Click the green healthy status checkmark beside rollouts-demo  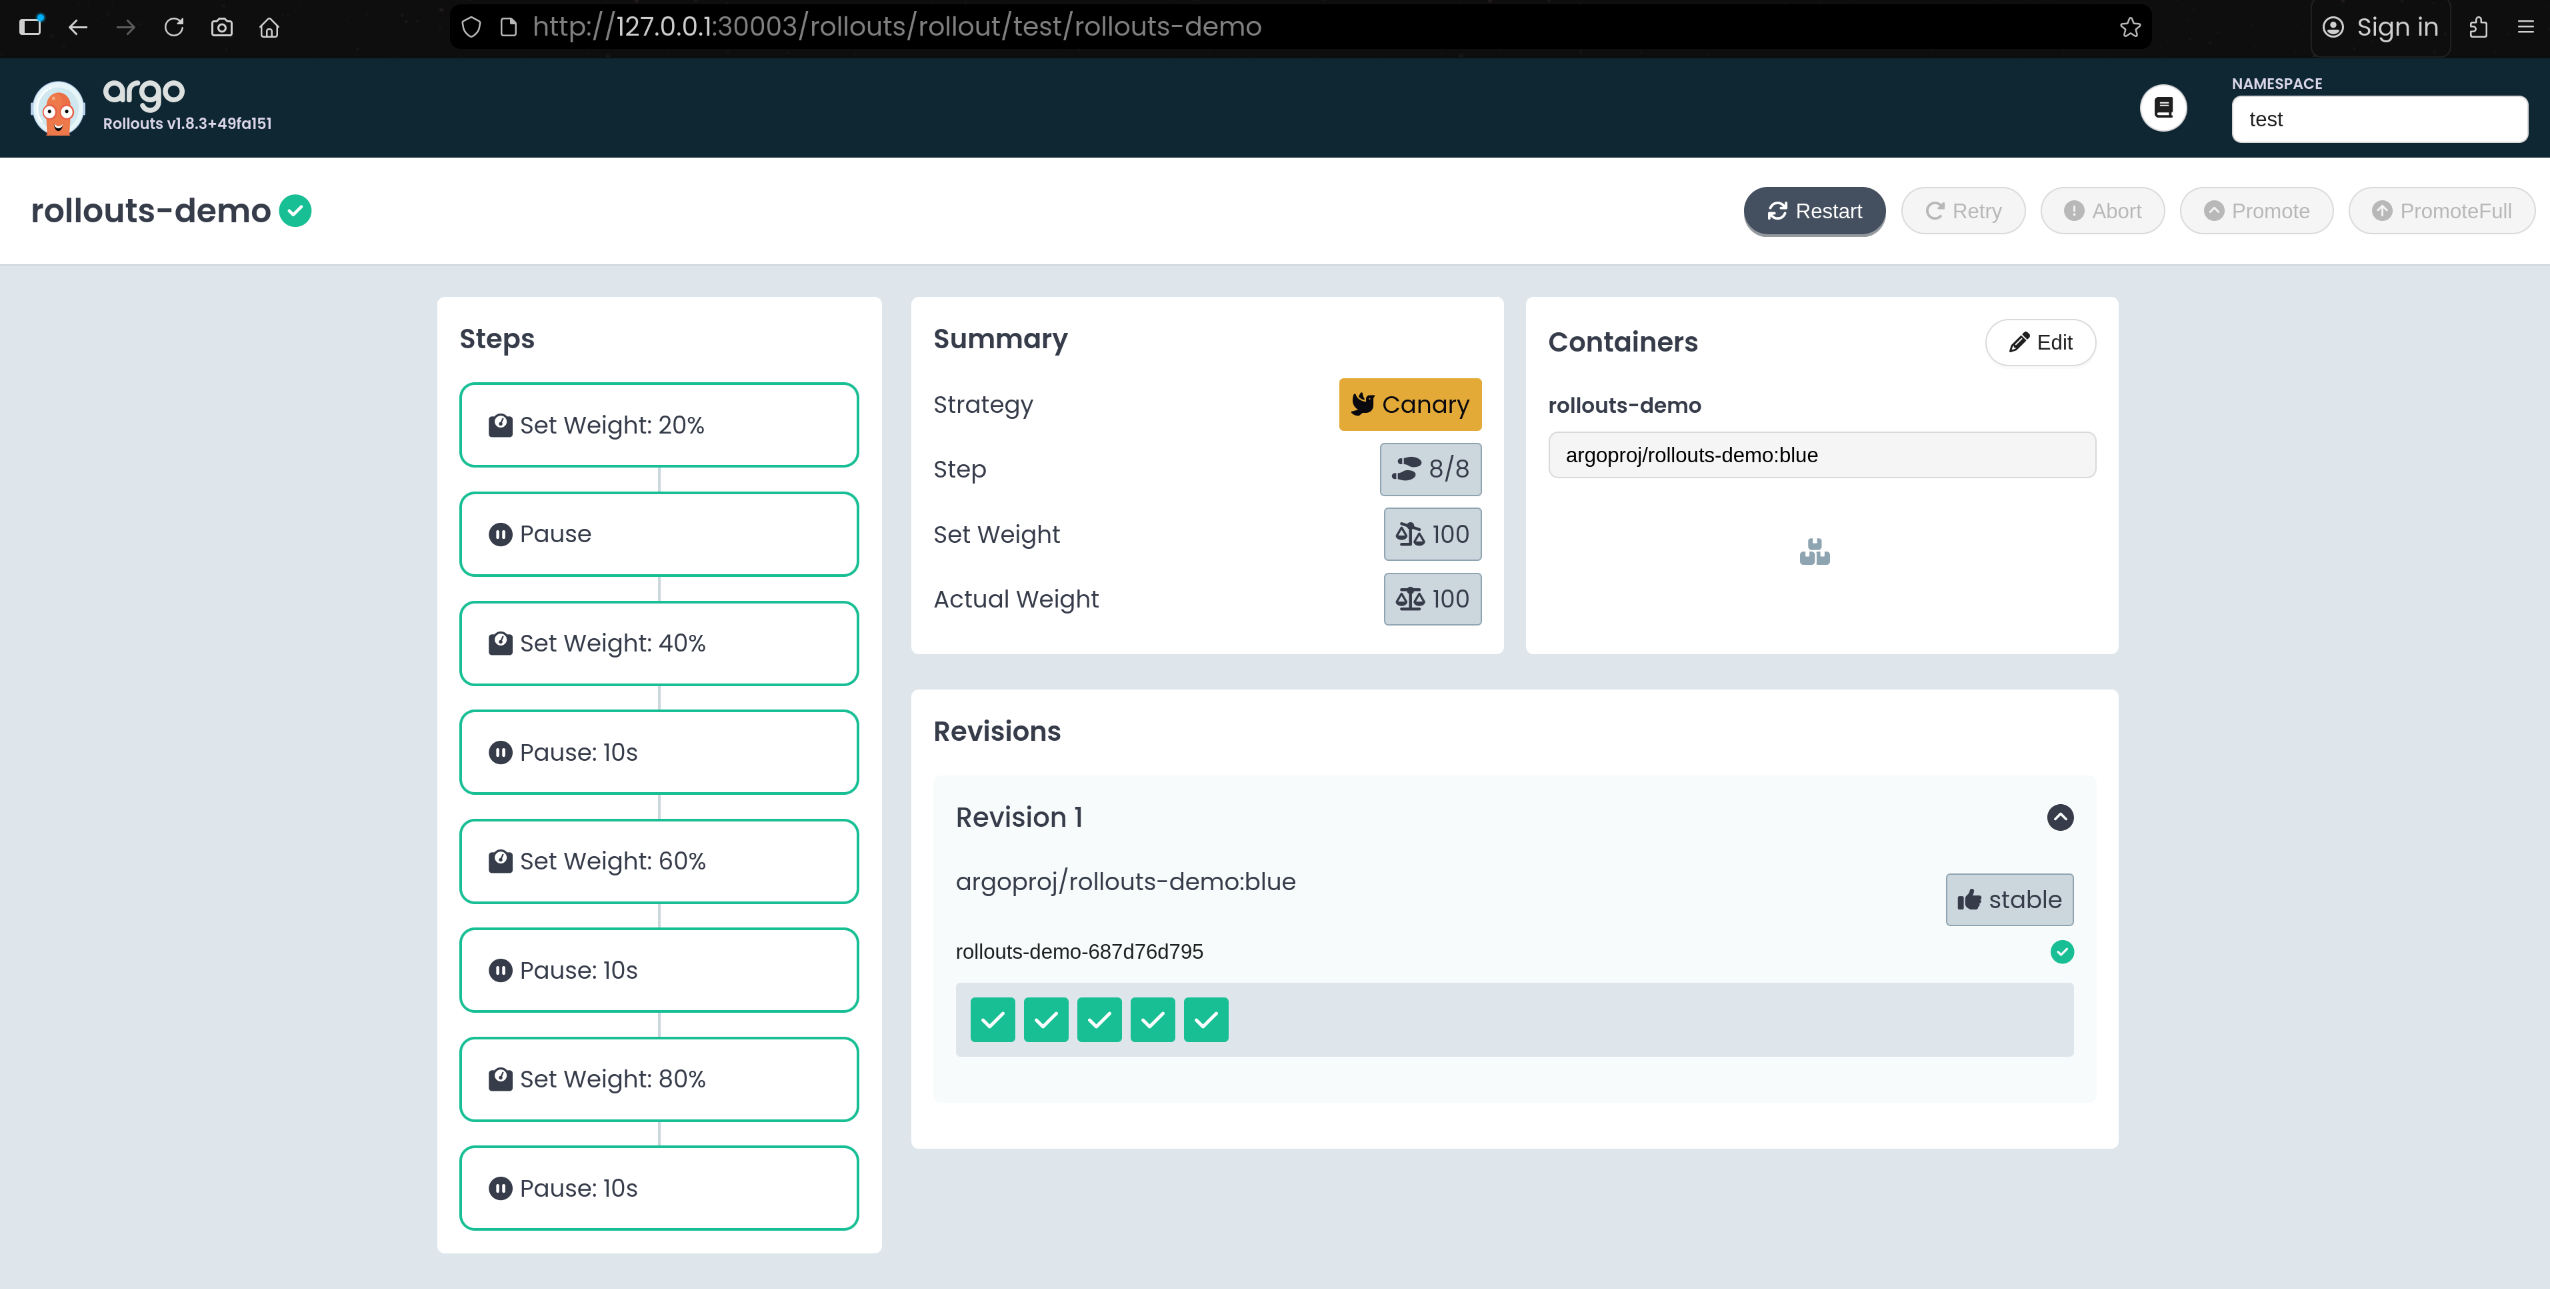pos(295,211)
